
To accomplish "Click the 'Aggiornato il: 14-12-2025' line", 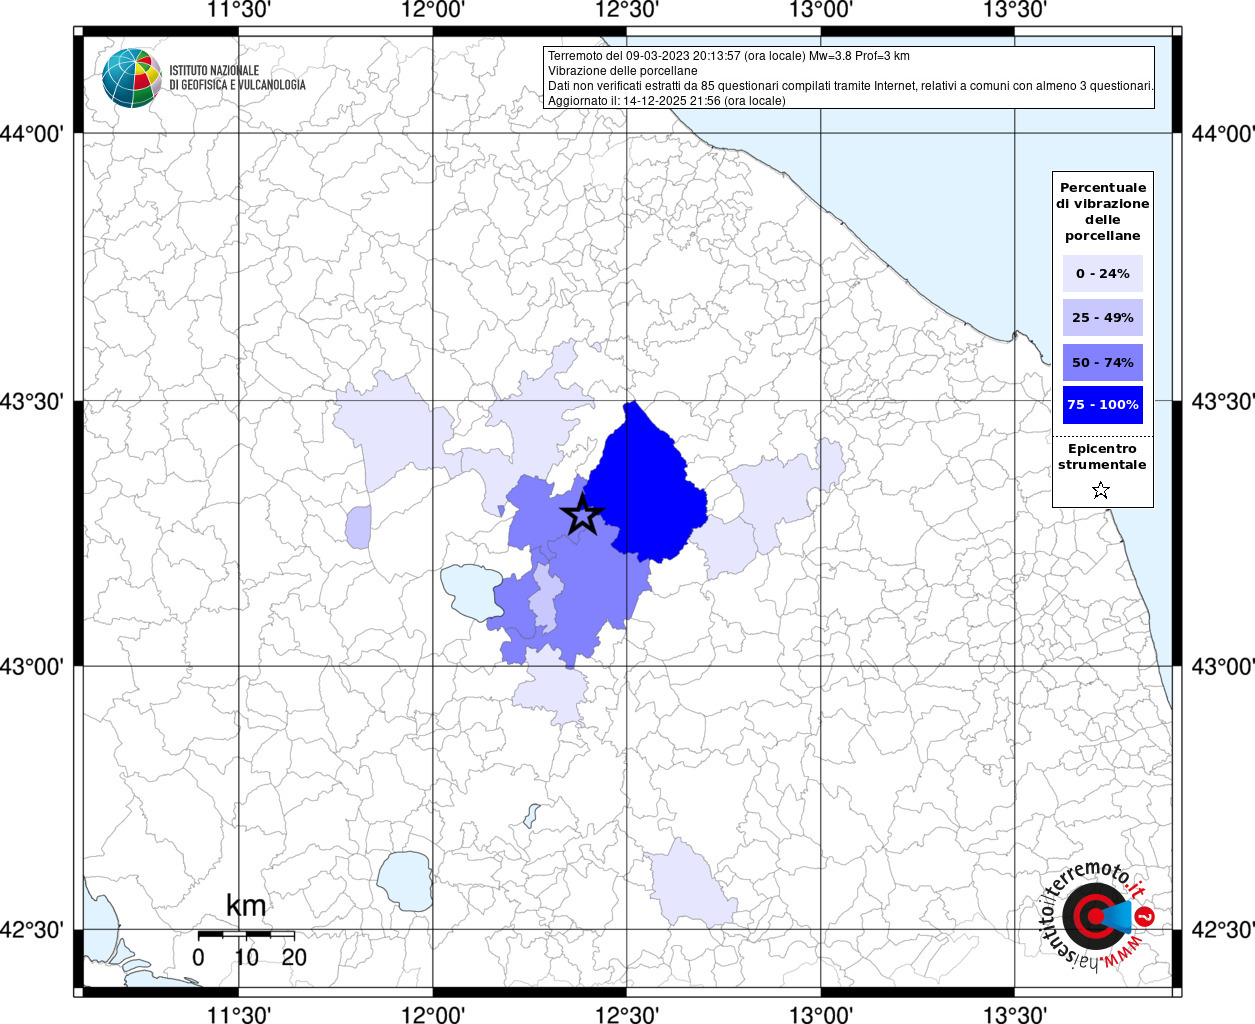I will click(667, 101).
